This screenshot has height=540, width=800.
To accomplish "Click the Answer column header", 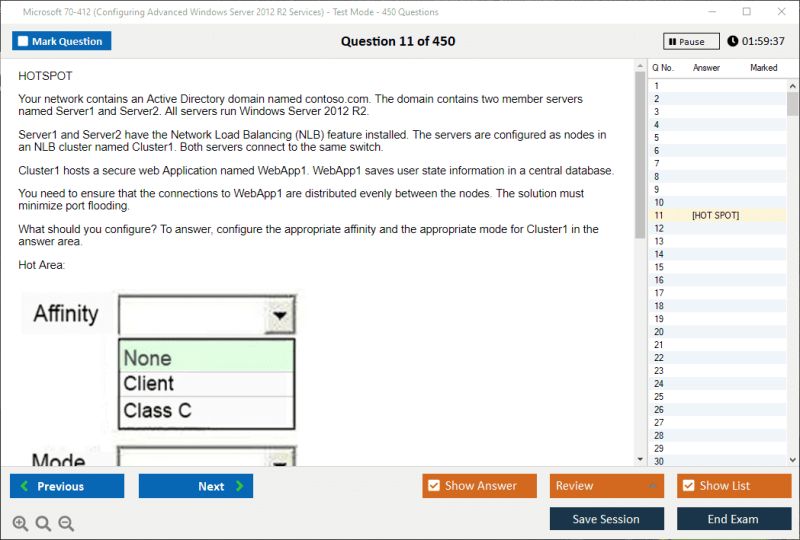I will tap(706, 68).
